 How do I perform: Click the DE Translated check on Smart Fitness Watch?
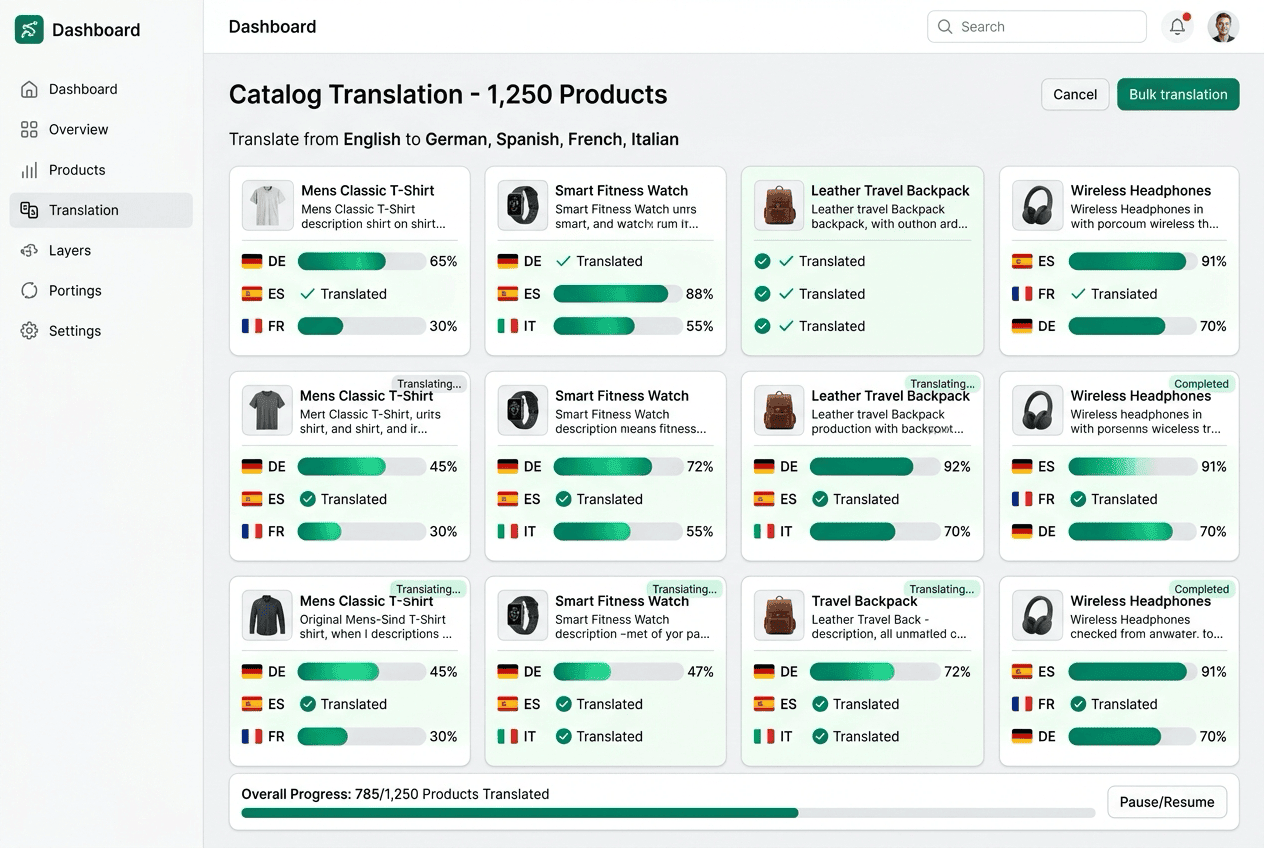[562, 261]
